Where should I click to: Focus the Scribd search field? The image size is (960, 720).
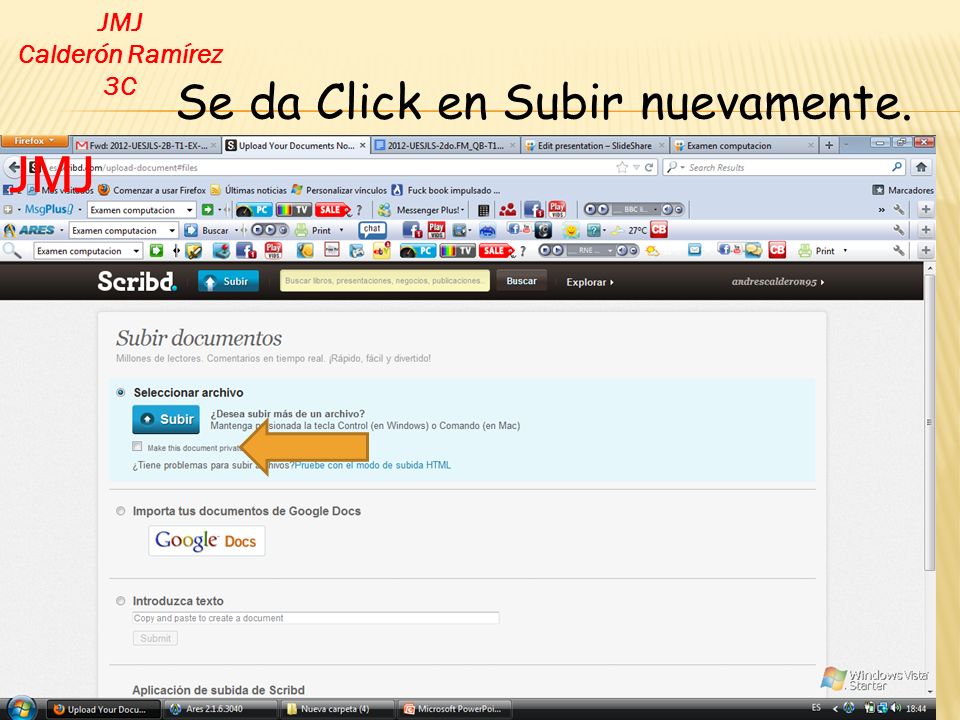[384, 281]
